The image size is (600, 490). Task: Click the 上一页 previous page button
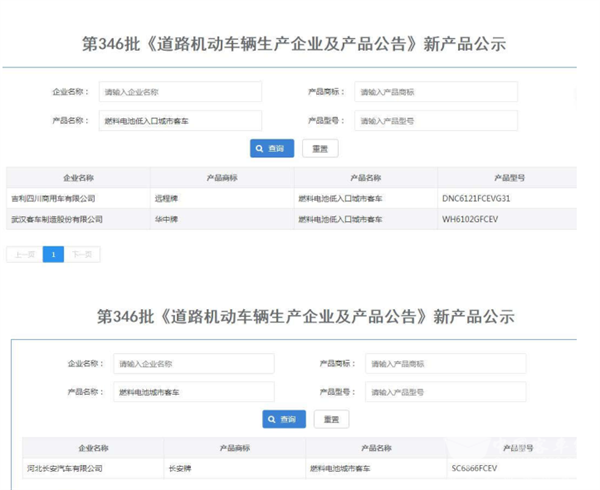pyautogui.click(x=23, y=255)
